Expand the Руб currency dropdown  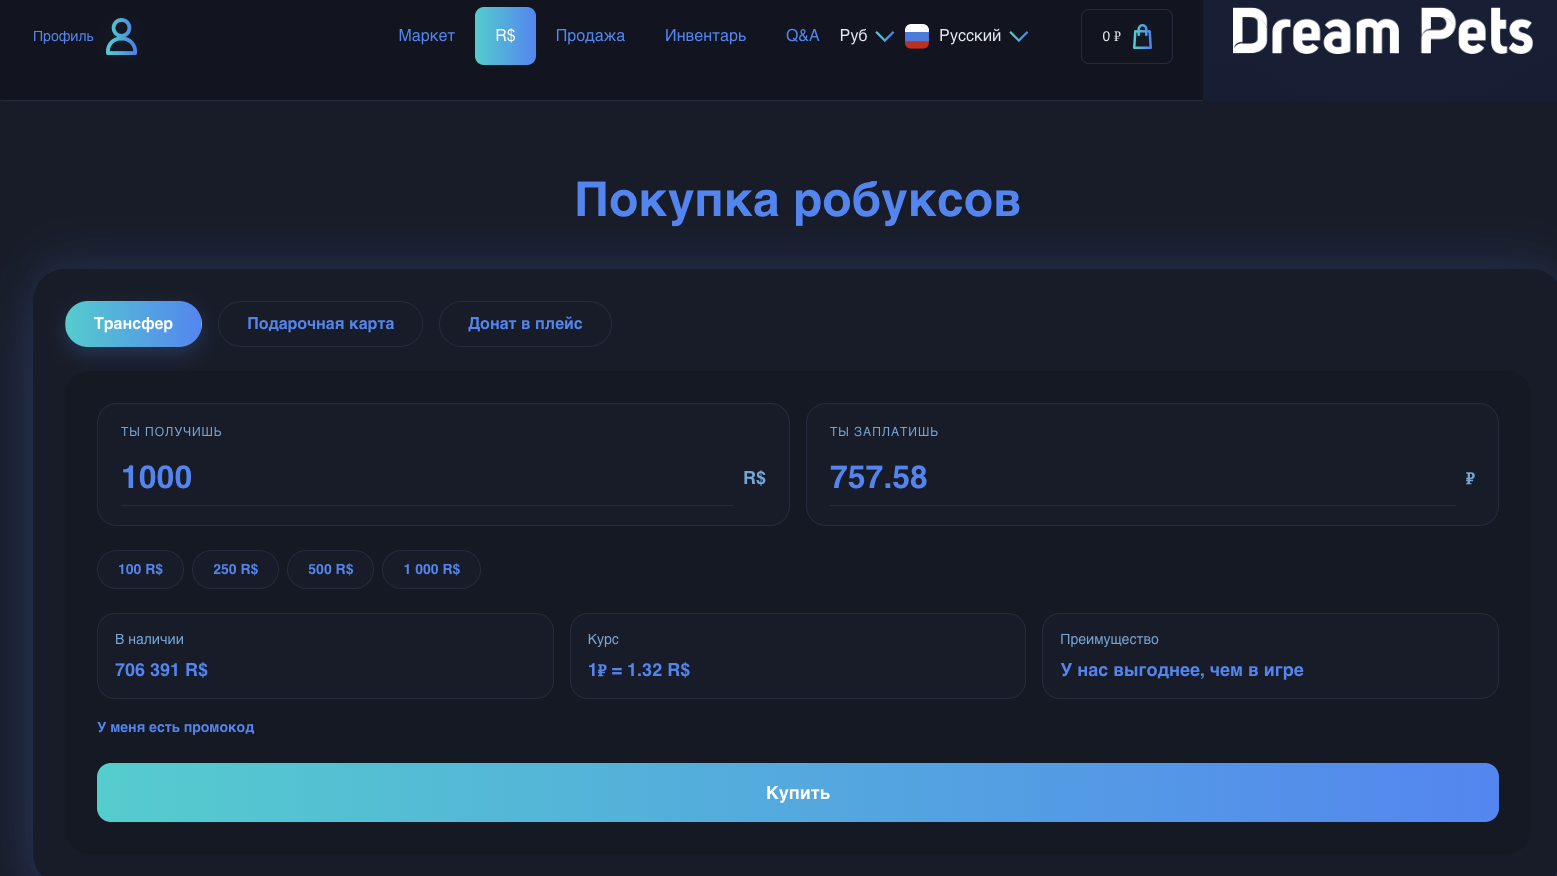(866, 36)
